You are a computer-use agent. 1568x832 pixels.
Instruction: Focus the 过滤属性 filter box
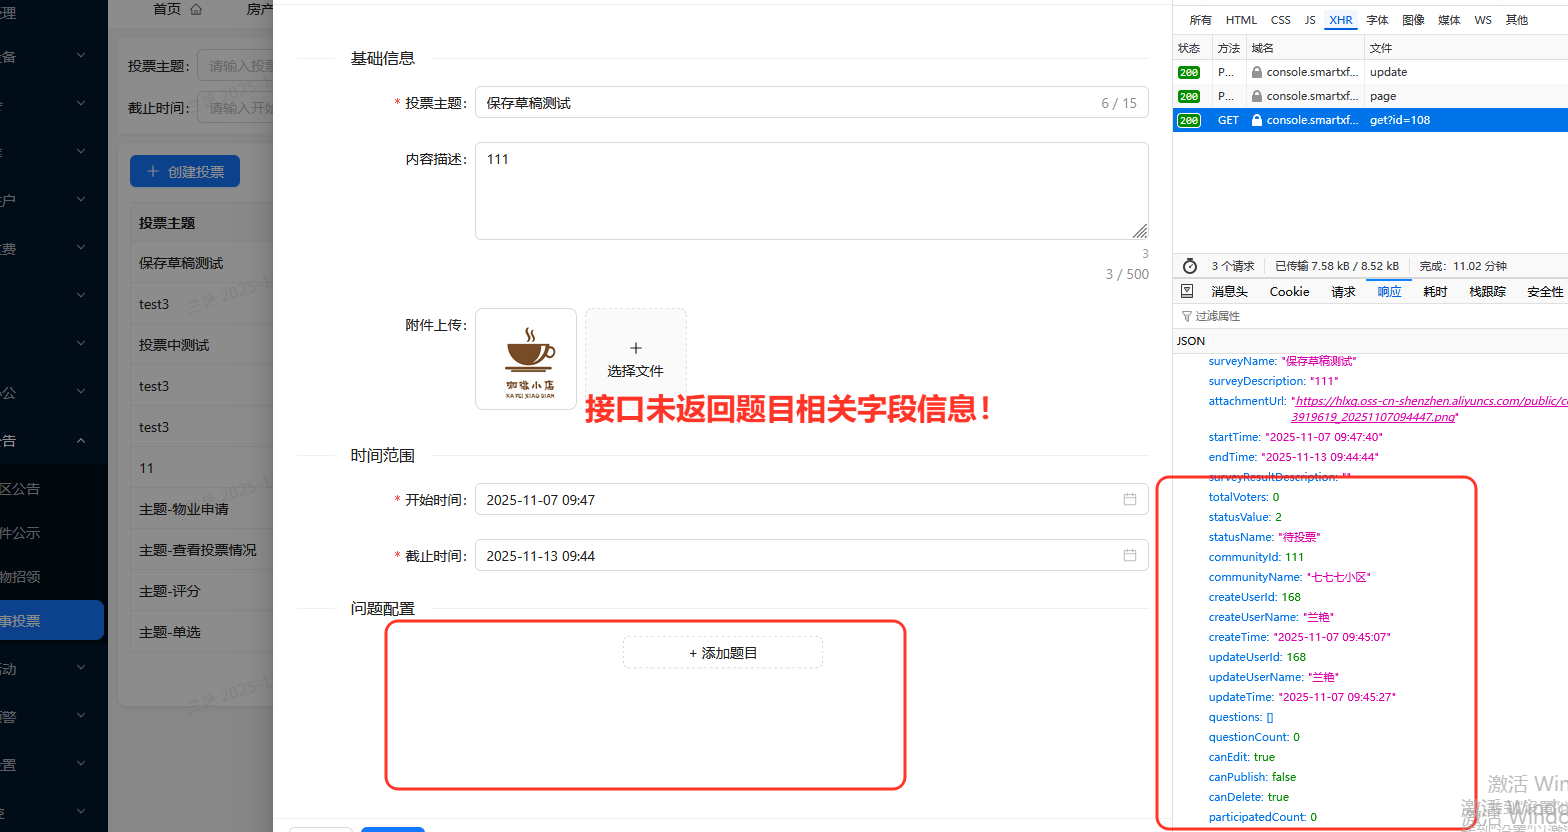[x=1370, y=316]
